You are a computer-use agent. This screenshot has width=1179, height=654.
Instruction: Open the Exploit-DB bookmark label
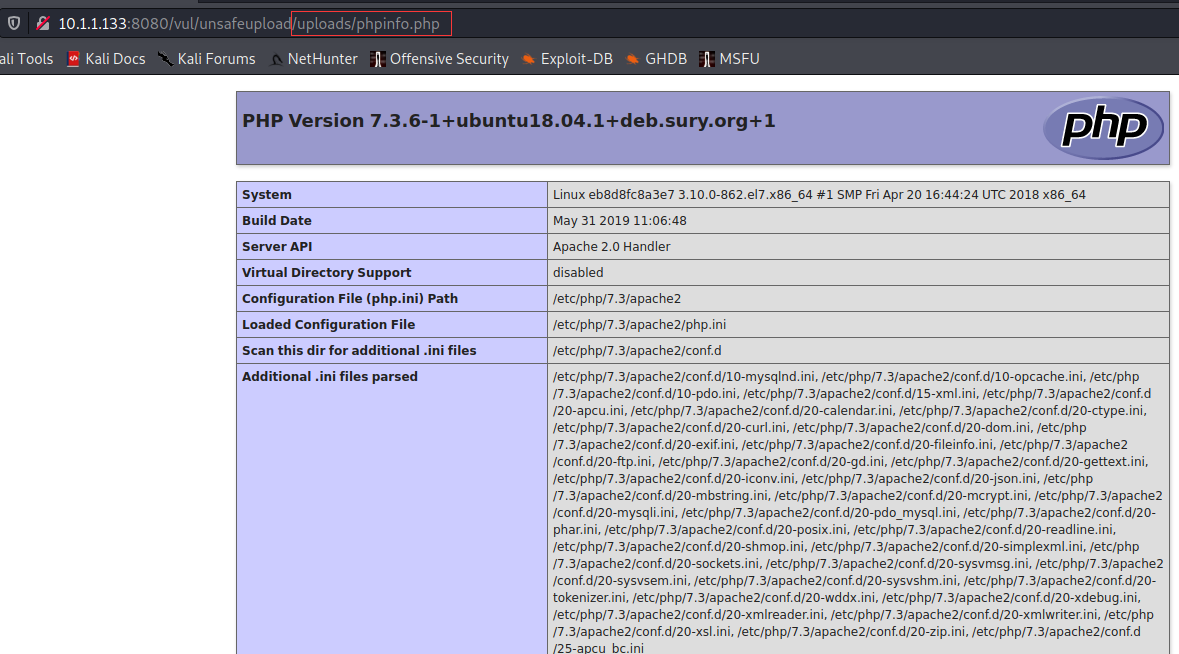(x=577, y=59)
